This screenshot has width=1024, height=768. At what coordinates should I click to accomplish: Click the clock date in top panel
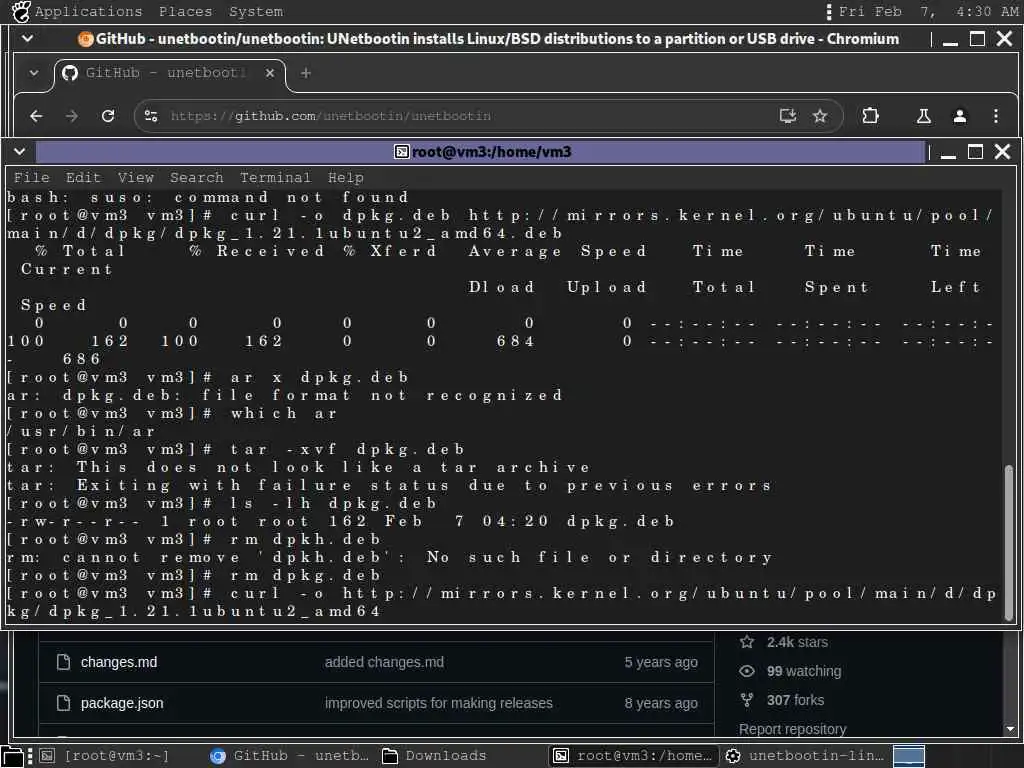(x=928, y=12)
